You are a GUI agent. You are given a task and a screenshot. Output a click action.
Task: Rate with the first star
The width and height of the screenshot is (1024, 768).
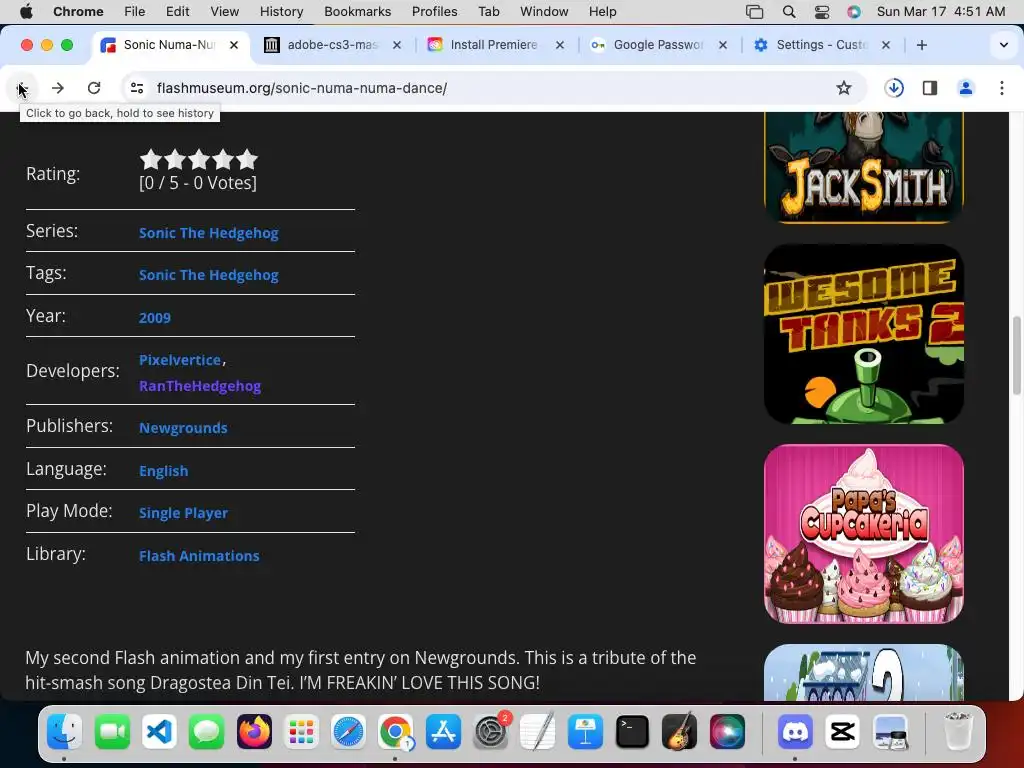[150, 159]
